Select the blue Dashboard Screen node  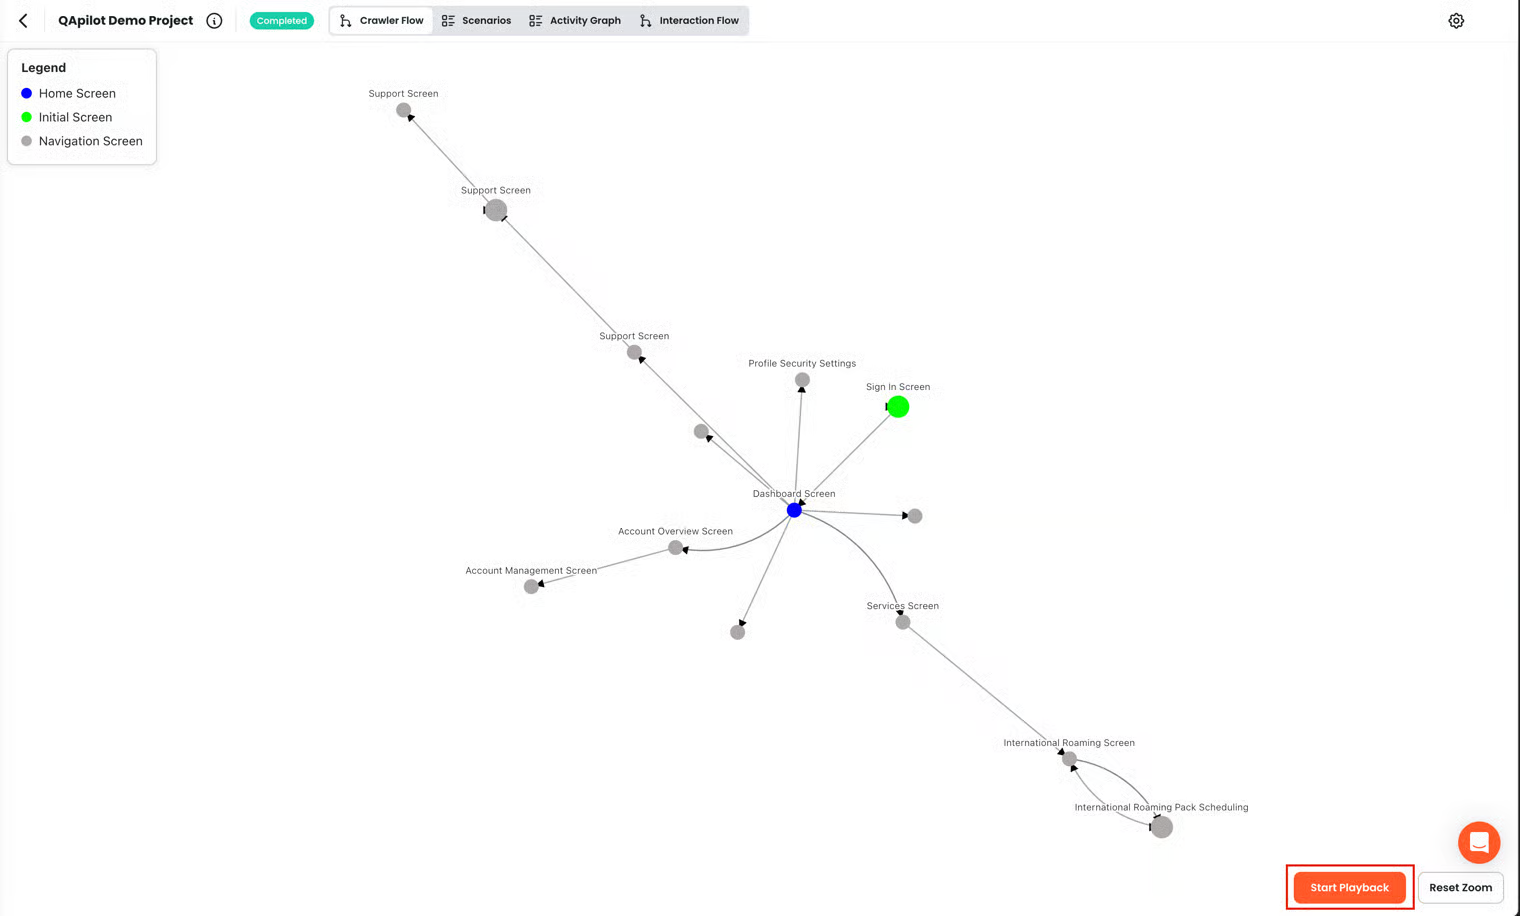pos(794,510)
